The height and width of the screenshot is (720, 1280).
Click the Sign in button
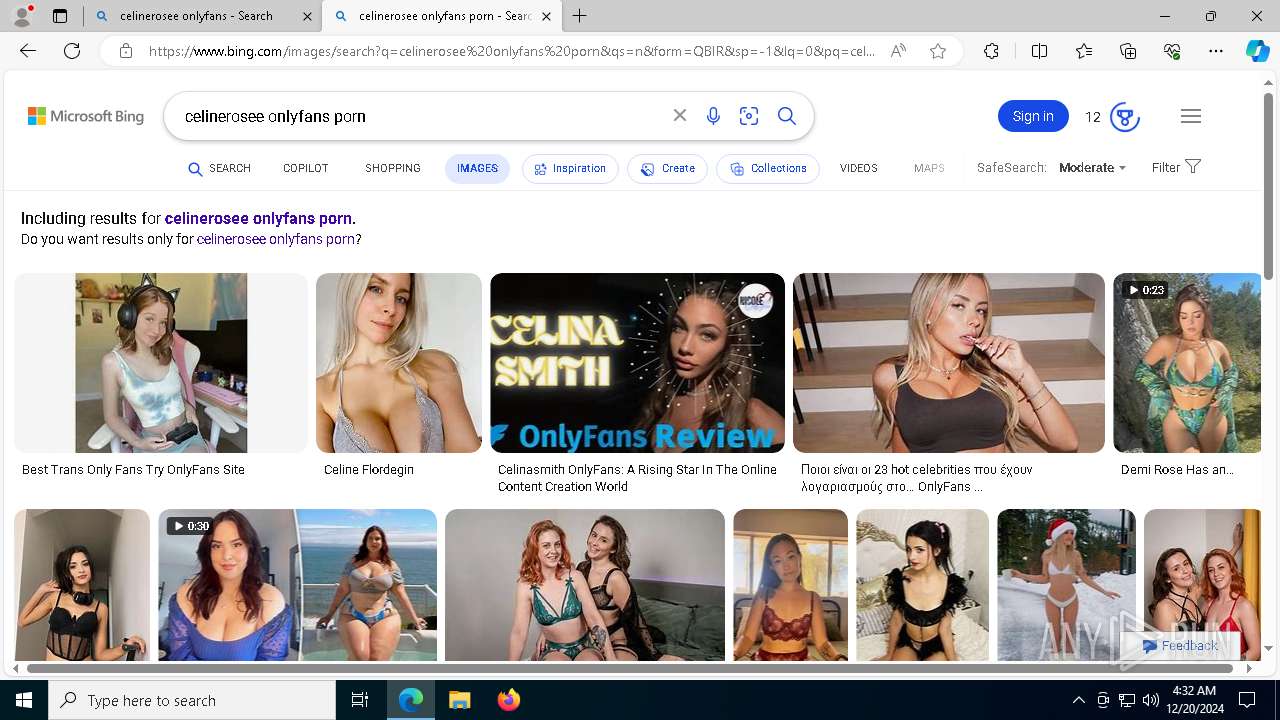point(1033,116)
